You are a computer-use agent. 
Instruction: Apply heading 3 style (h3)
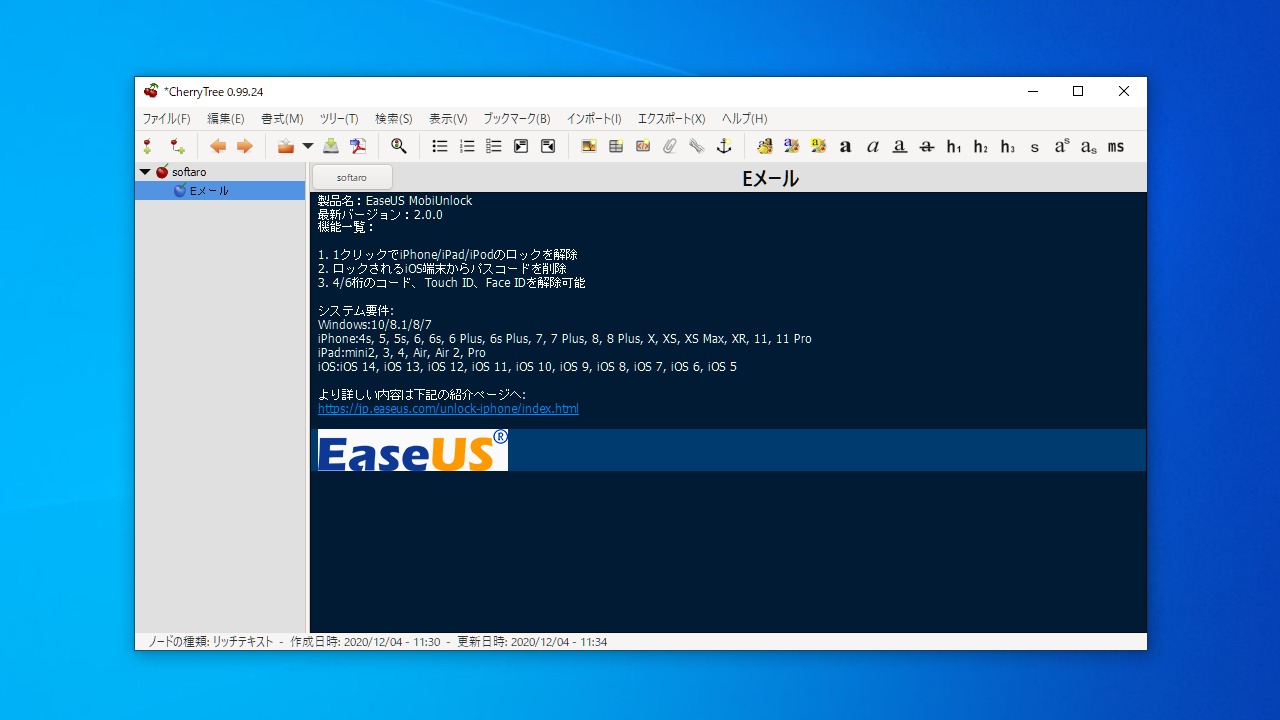pyautogui.click(x=1008, y=146)
